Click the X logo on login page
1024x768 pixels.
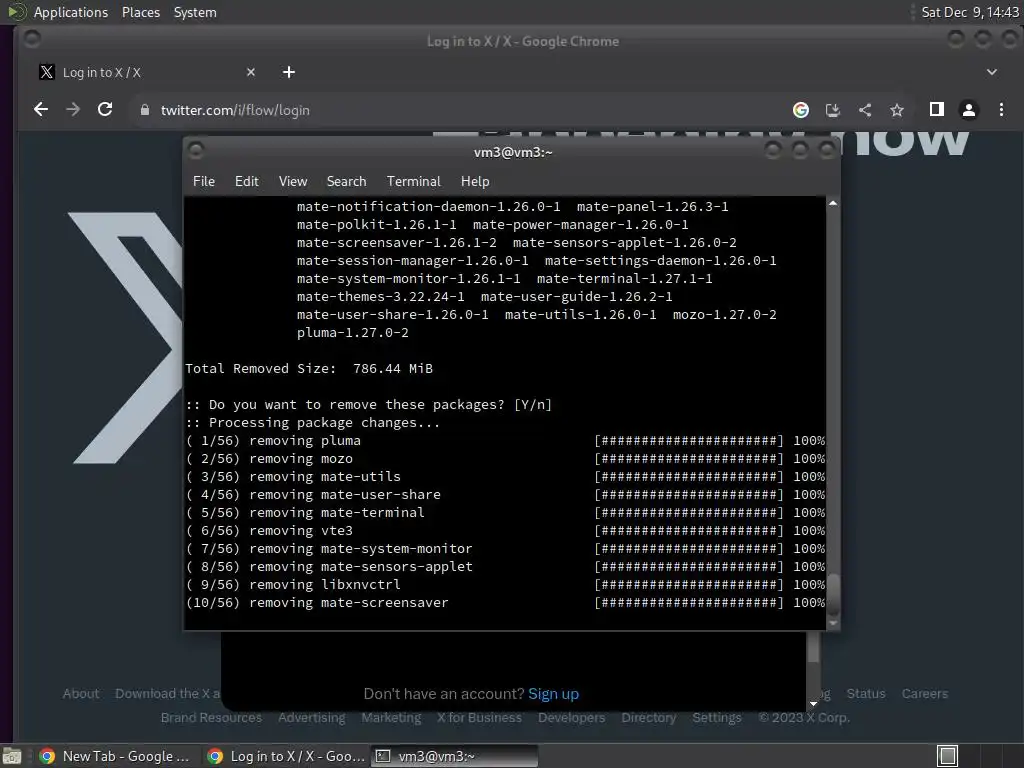click(125, 338)
